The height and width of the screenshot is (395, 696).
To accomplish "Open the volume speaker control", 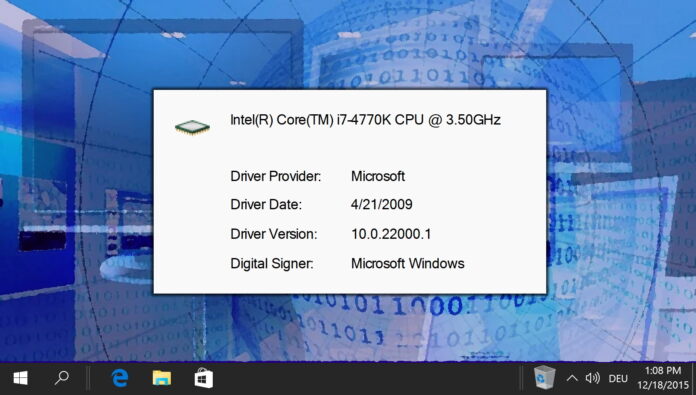I will (x=593, y=378).
